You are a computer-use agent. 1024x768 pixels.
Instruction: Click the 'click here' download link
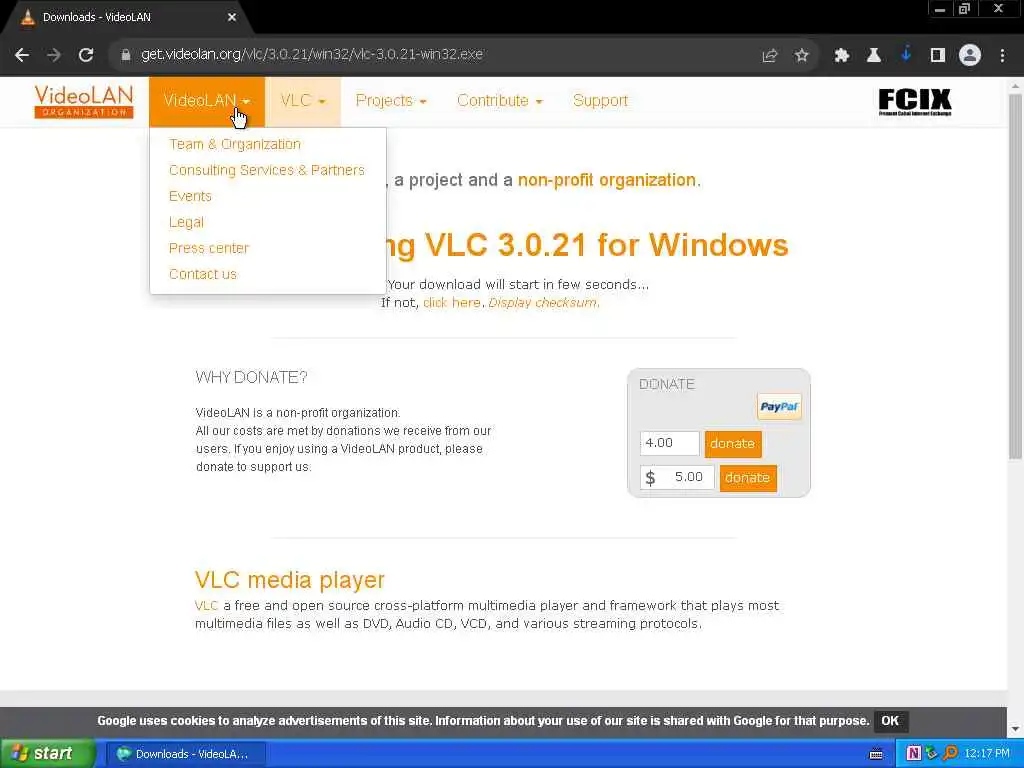point(451,303)
